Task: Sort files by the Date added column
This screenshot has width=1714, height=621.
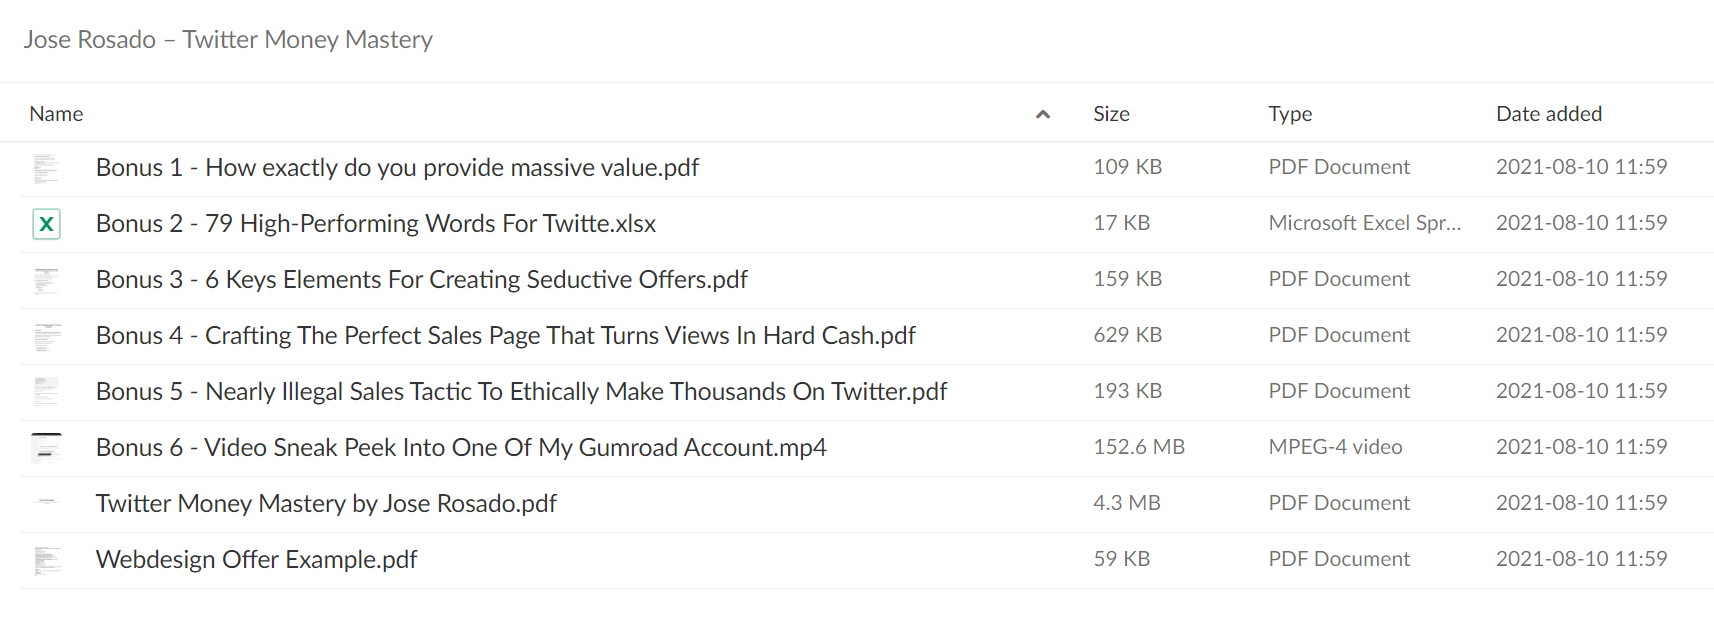Action: [1549, 114]
